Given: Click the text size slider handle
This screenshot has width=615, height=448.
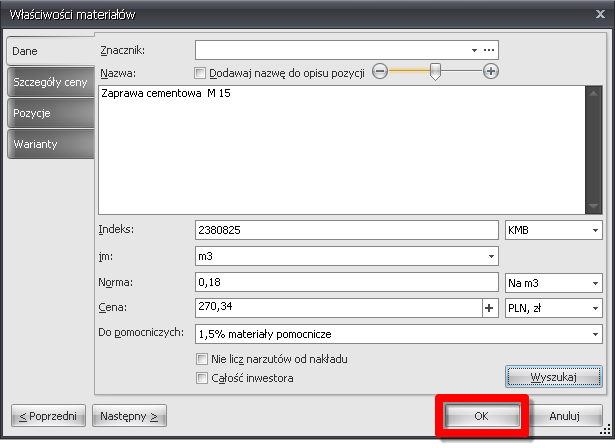Looking at the screenshot, I should (435, 72).
